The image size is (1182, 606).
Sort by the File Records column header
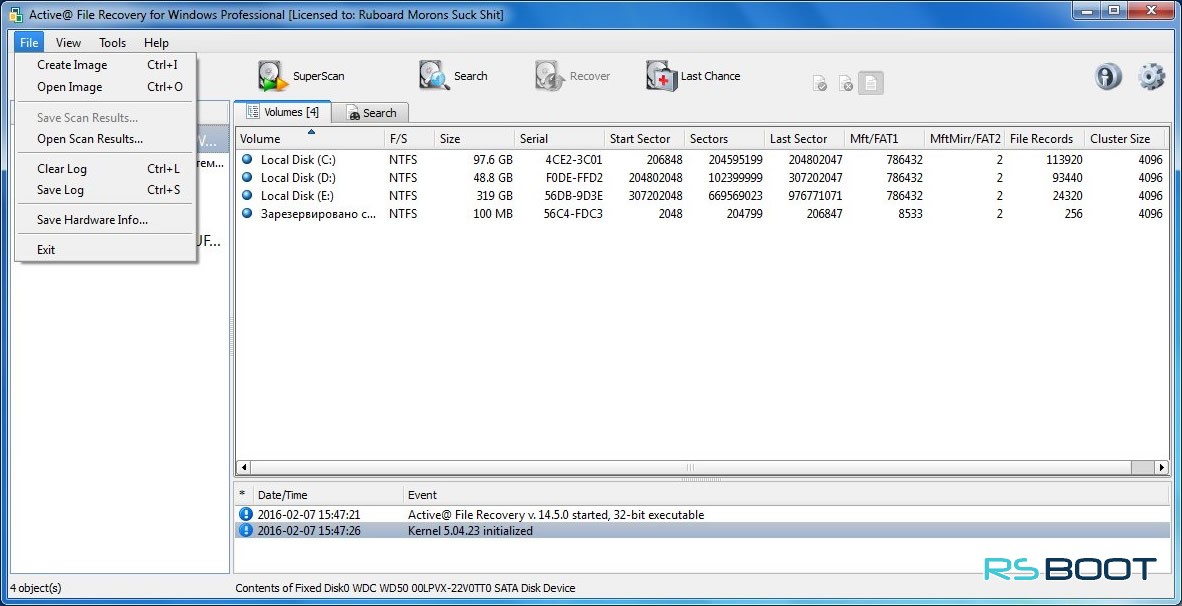coord(1045,139)
